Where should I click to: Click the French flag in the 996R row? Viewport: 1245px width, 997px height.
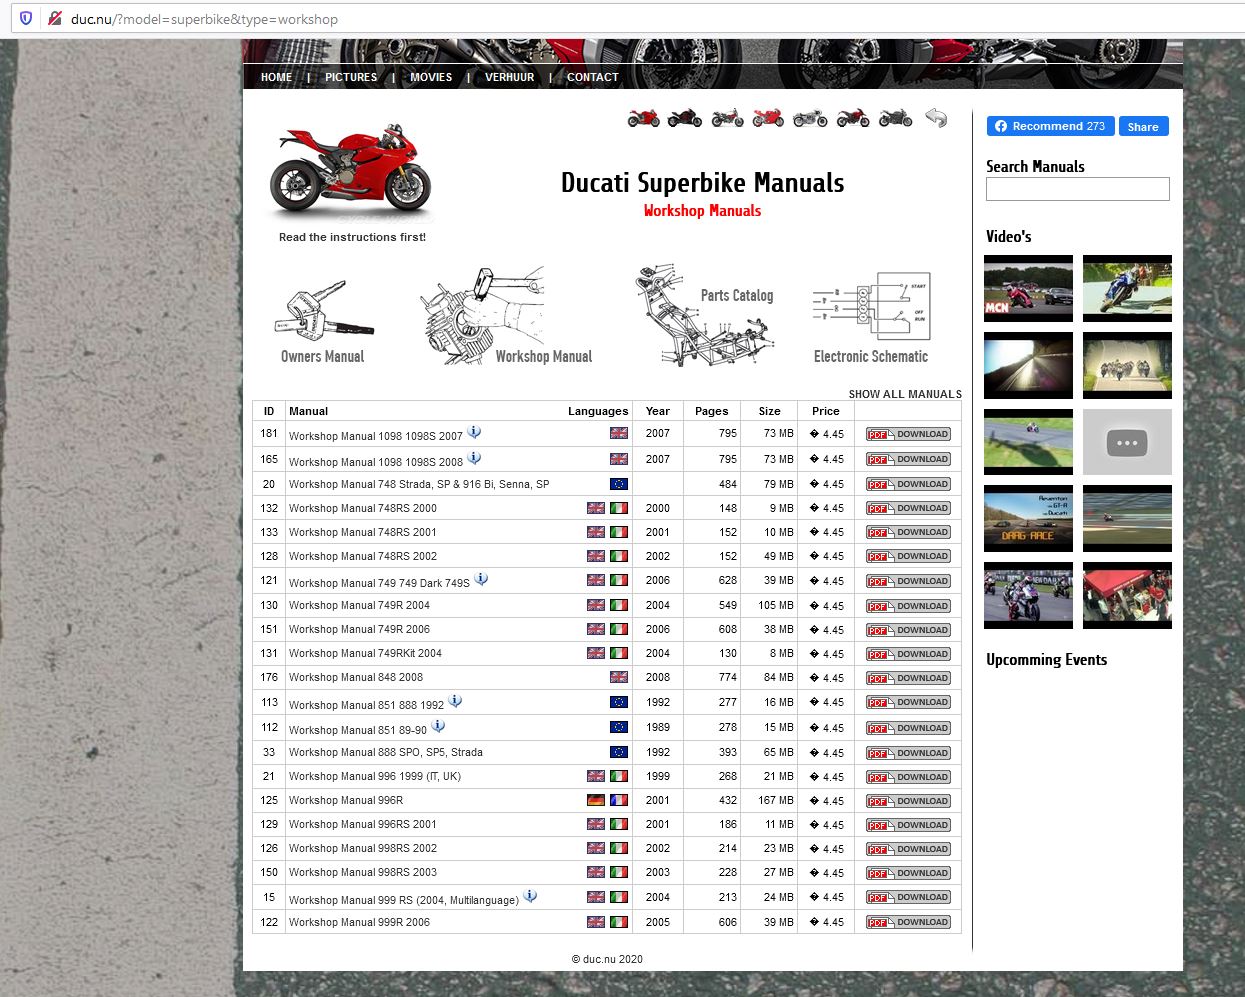619,800
